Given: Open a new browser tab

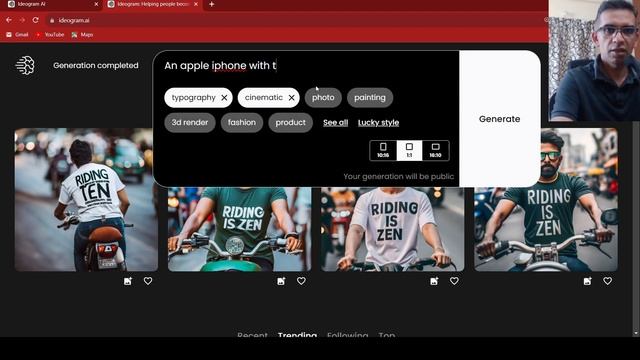Looking at the screenshot, I should 211,4.
